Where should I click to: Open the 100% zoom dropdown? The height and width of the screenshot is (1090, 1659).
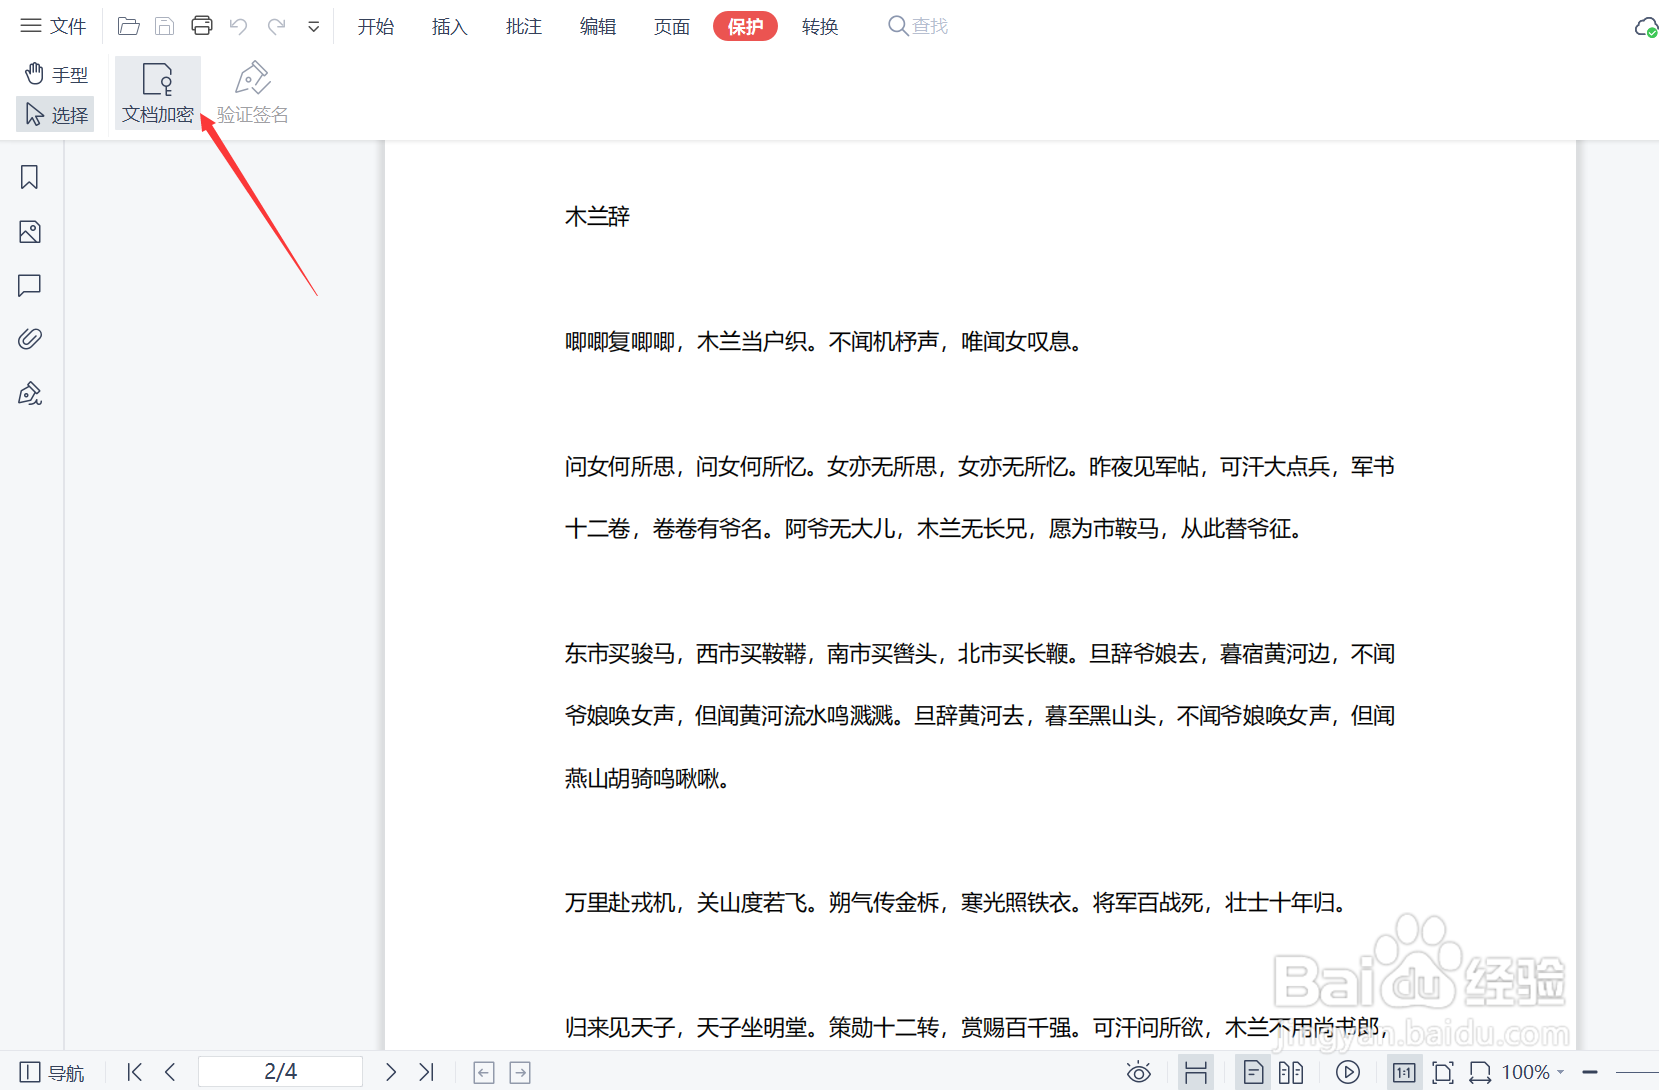coord(1533,1073)
